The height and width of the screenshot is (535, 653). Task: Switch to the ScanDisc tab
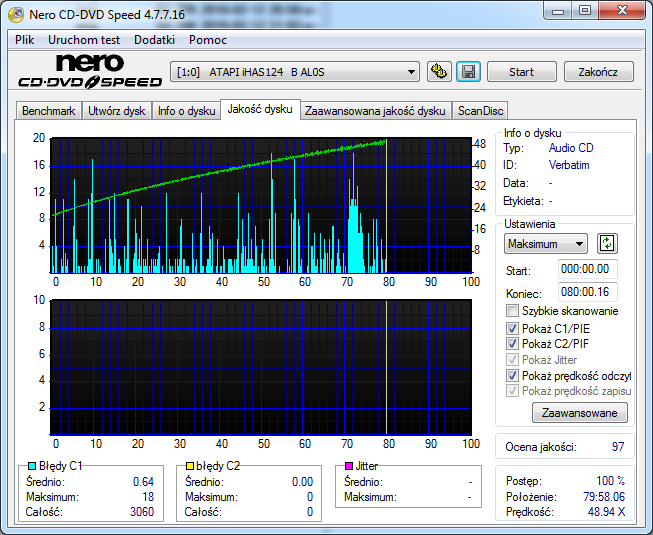[480, 111]
